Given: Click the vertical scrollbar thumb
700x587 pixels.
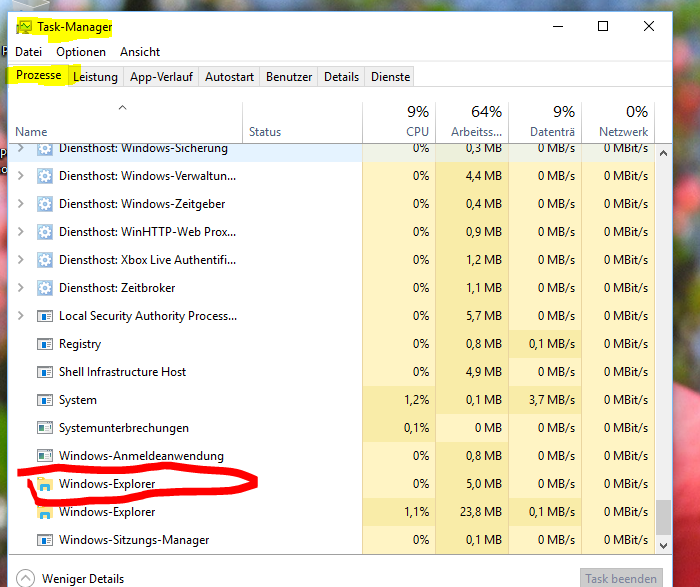Looking at the screenshot, I should [663, 517].
